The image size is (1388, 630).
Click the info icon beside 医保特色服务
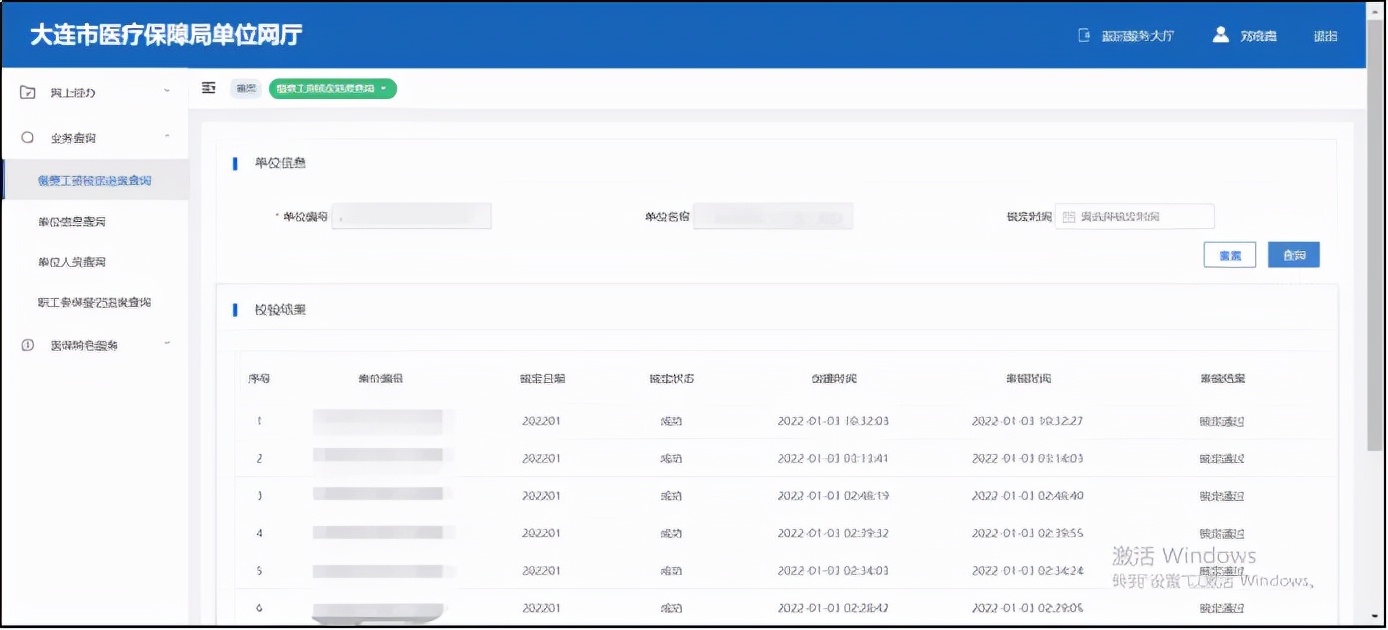[x=28, y=345]
